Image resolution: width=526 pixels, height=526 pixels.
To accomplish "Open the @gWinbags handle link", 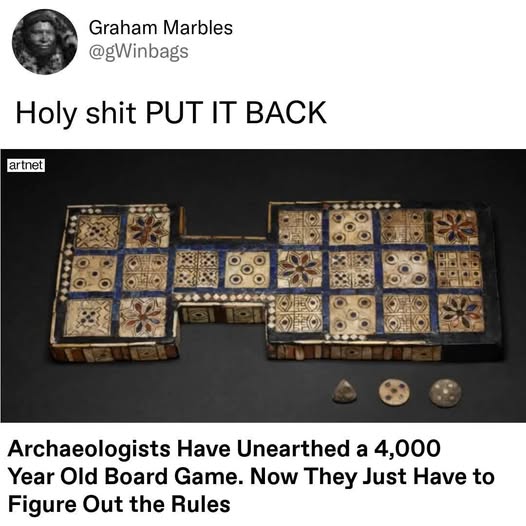I will (x=139, y=52).
